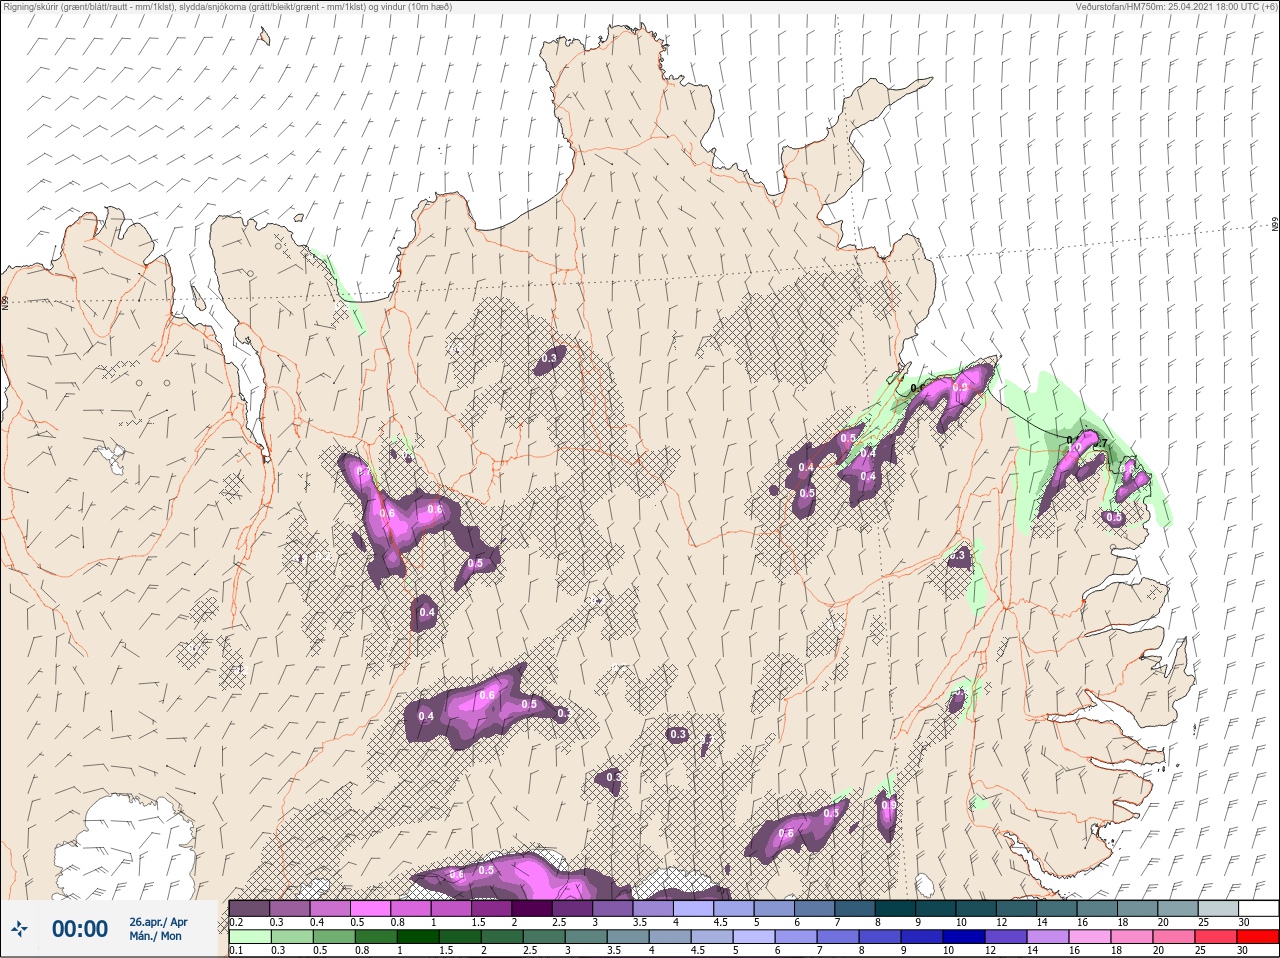Click the compass star icon beside the time
The image size is (1280, 958).
pos(19,929)
